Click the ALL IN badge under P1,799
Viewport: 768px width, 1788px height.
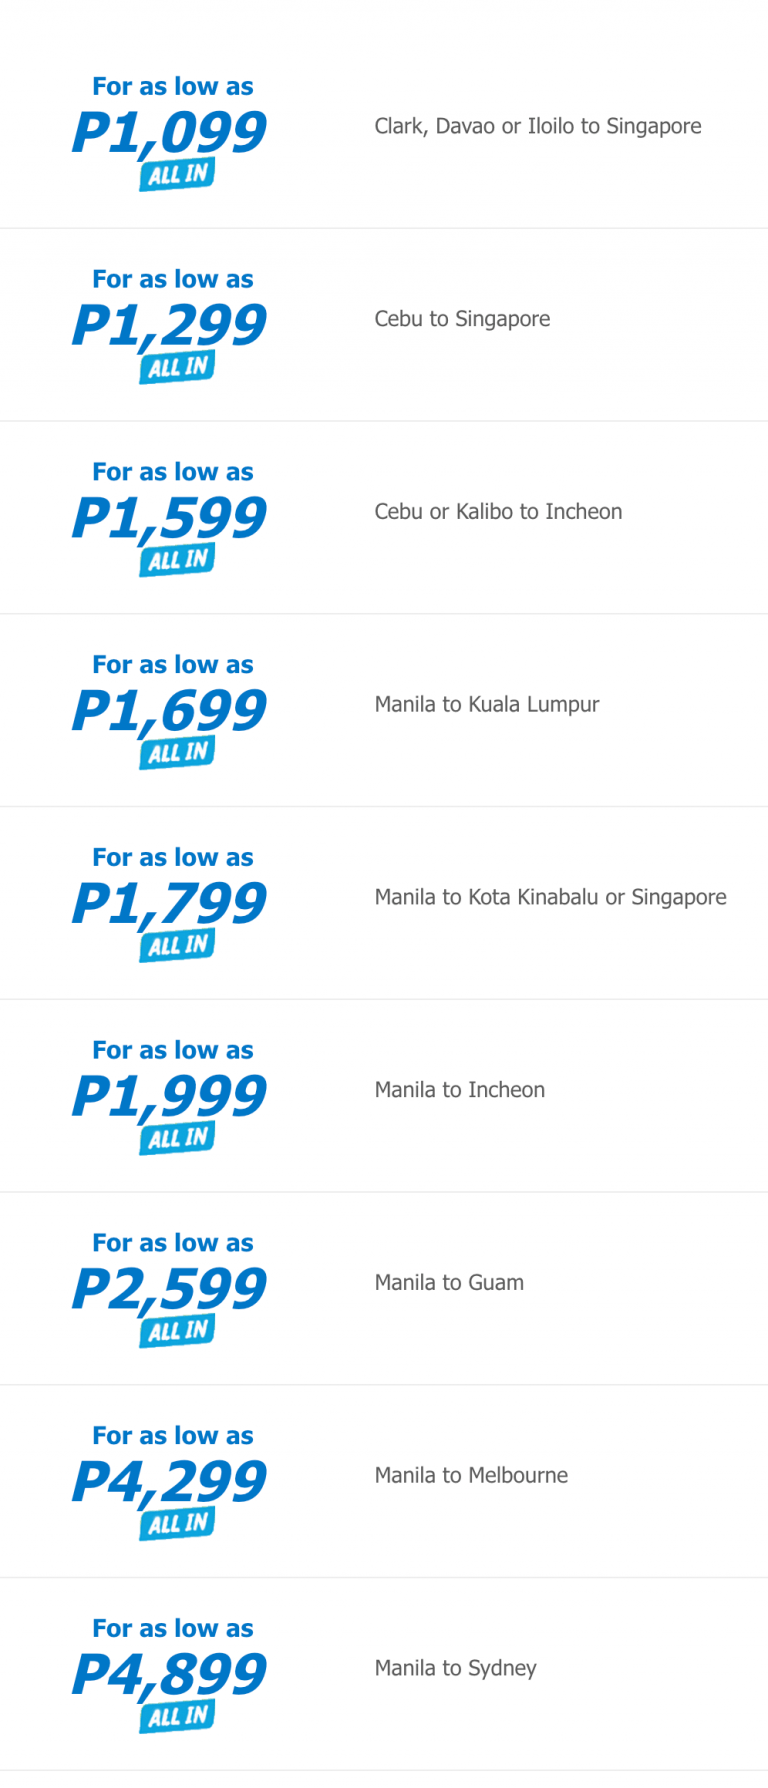(178, 946)
